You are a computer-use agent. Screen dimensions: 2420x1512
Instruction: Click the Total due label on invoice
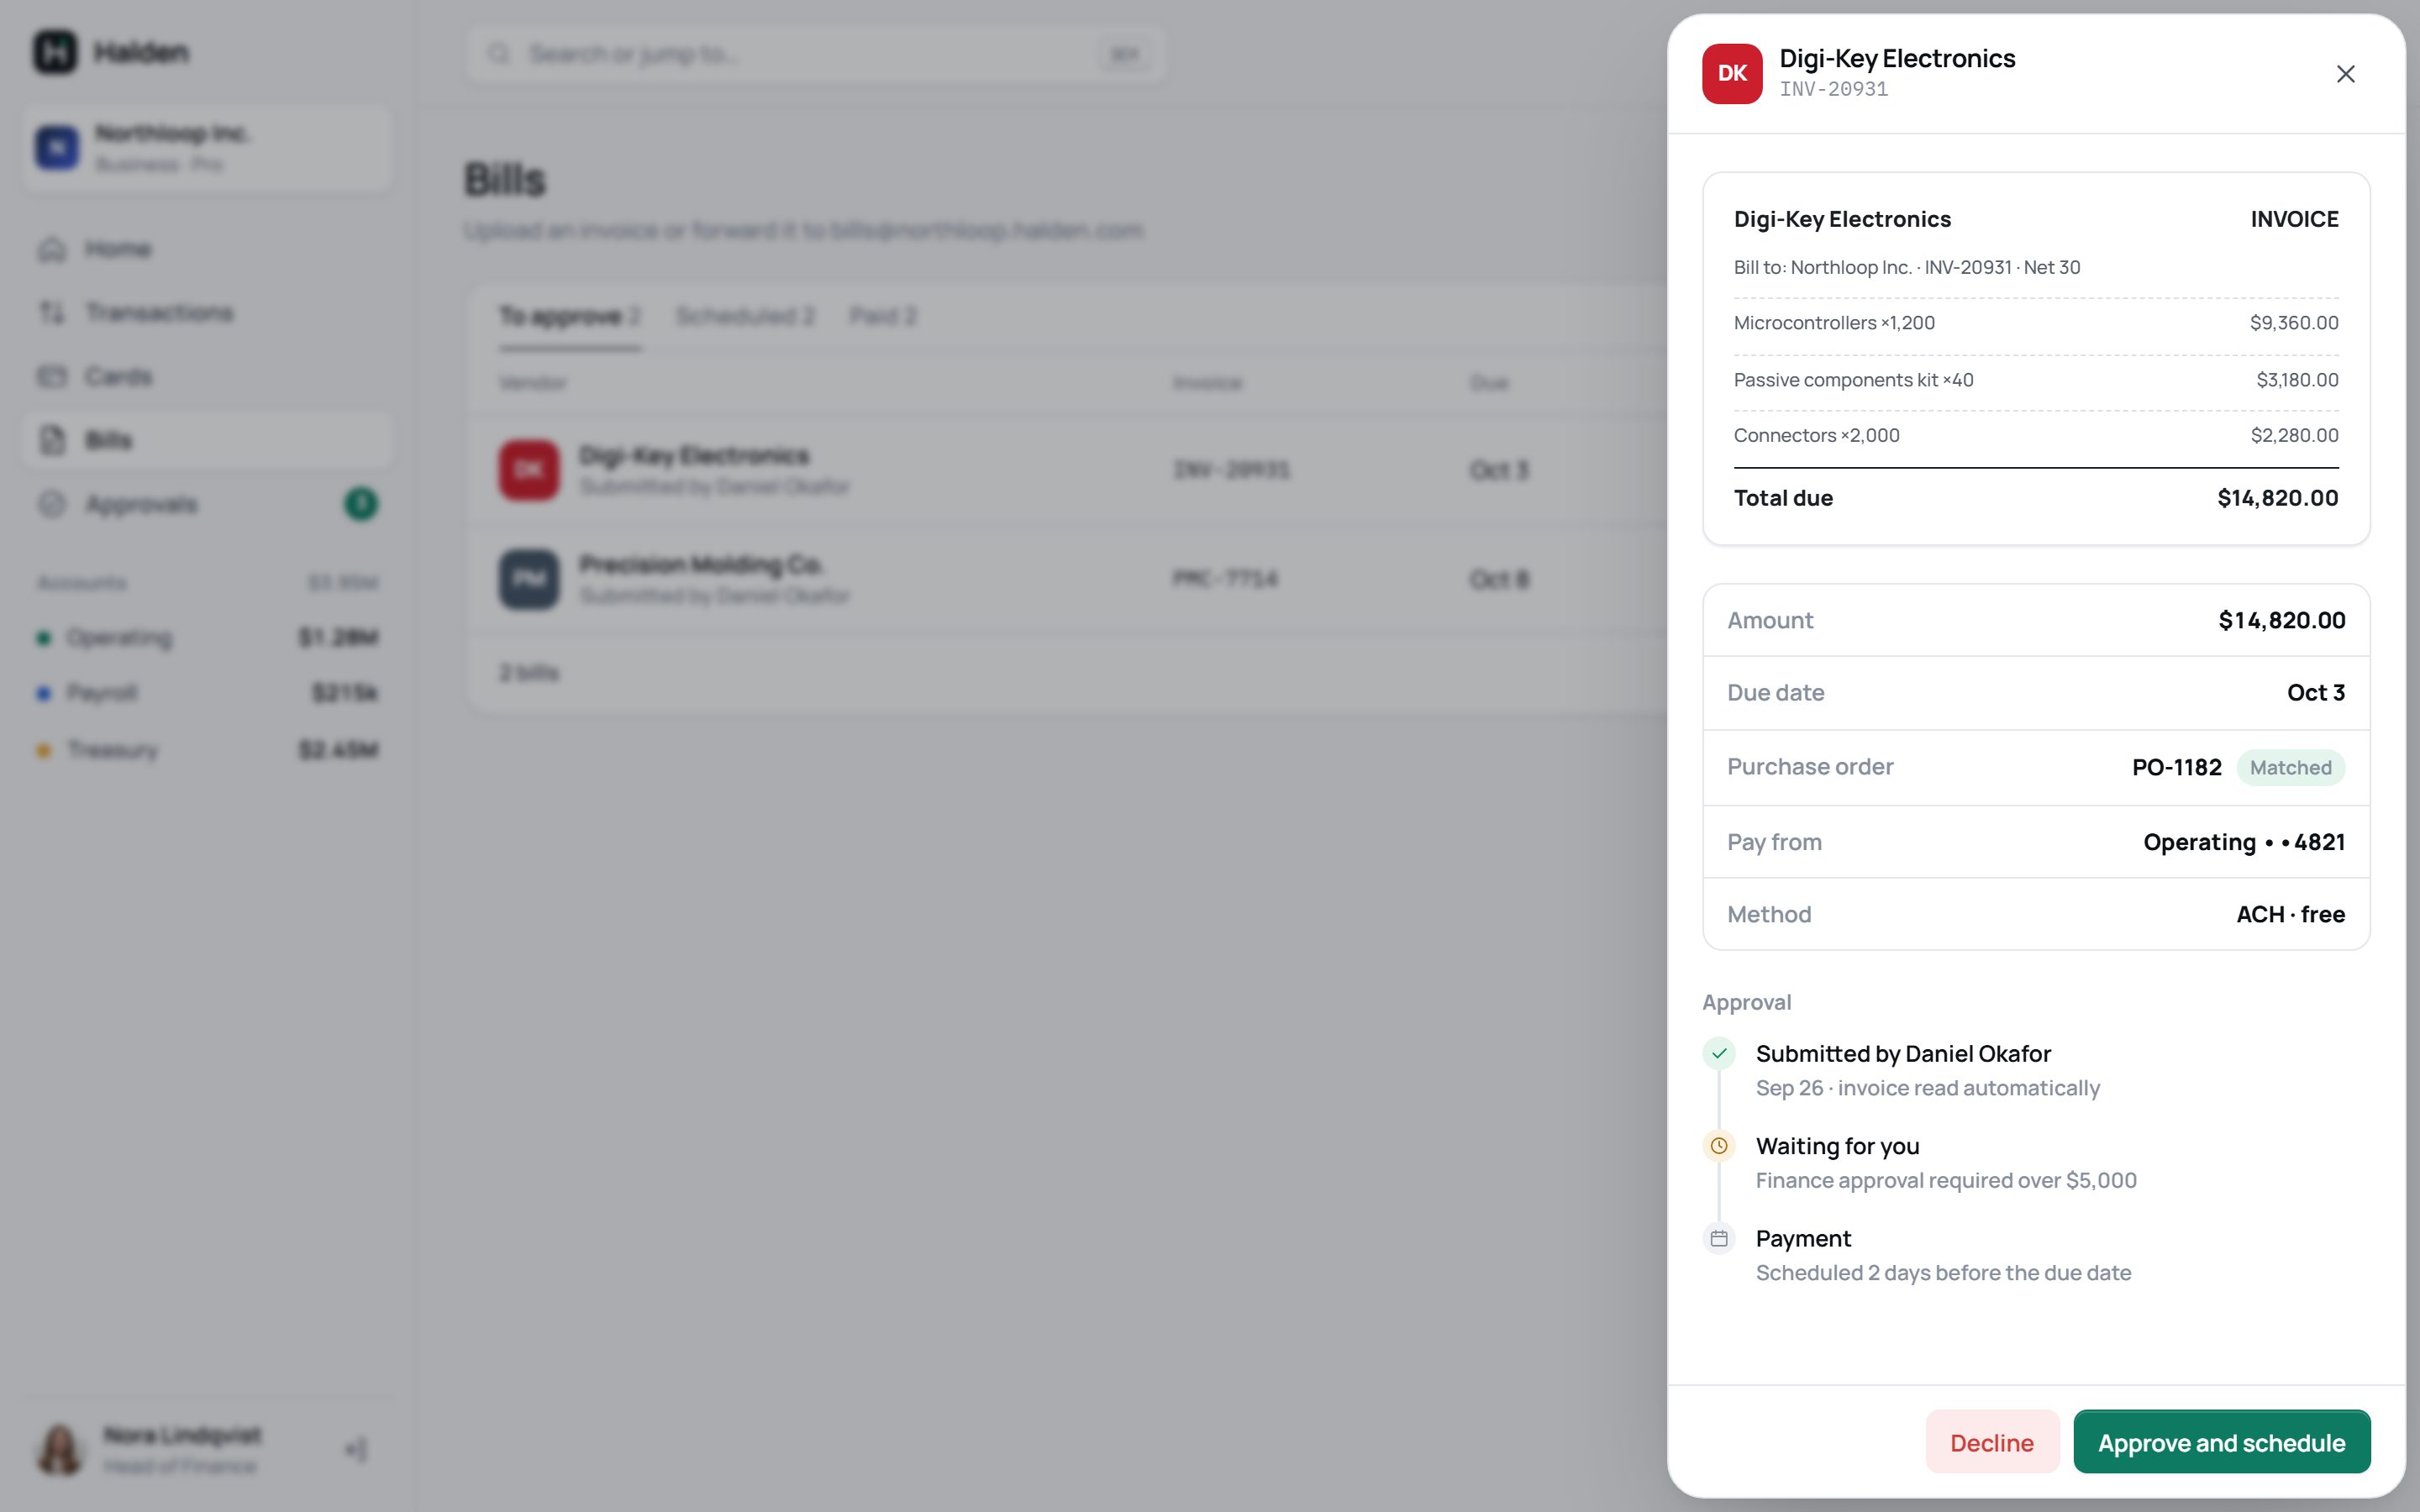tap(1783, 498)
